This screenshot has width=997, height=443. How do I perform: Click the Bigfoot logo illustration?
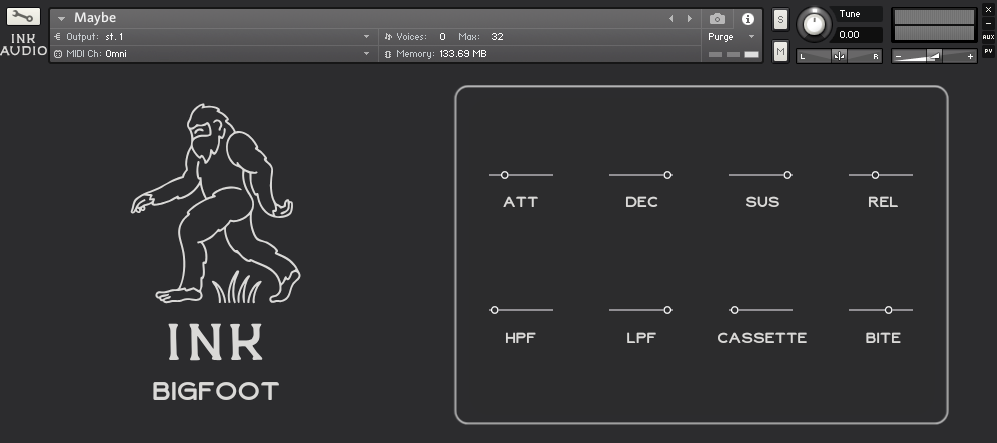click(x=215, y=204)
